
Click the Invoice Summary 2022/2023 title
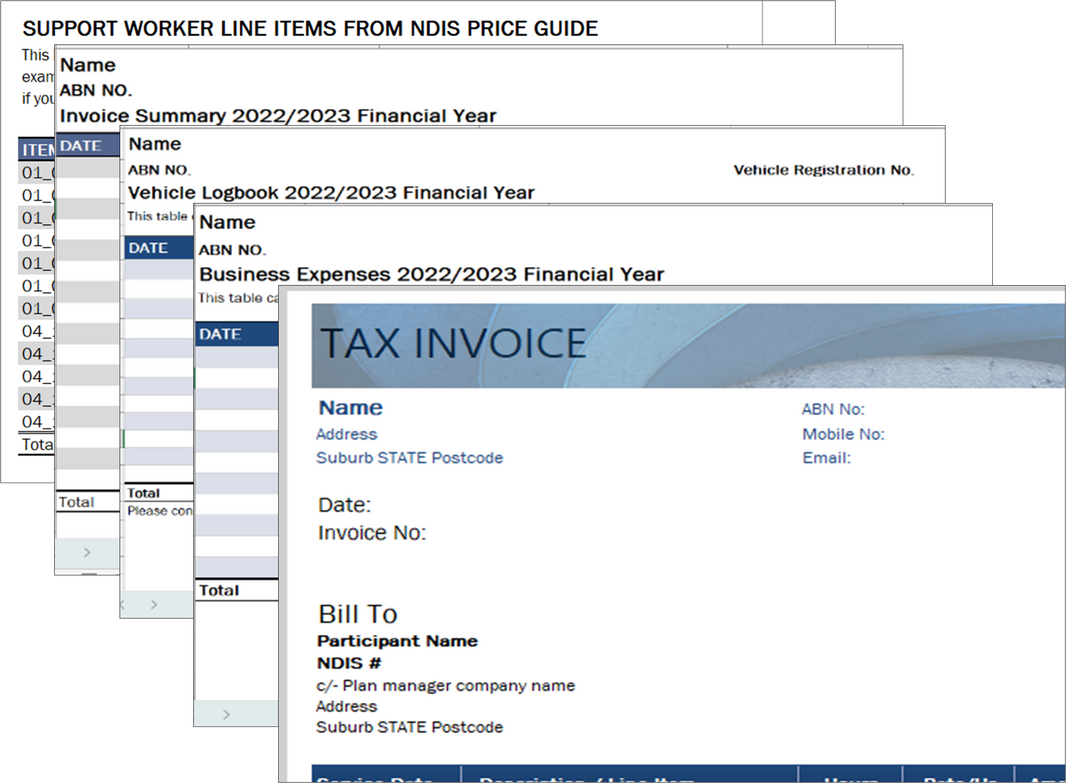(278, 115)
